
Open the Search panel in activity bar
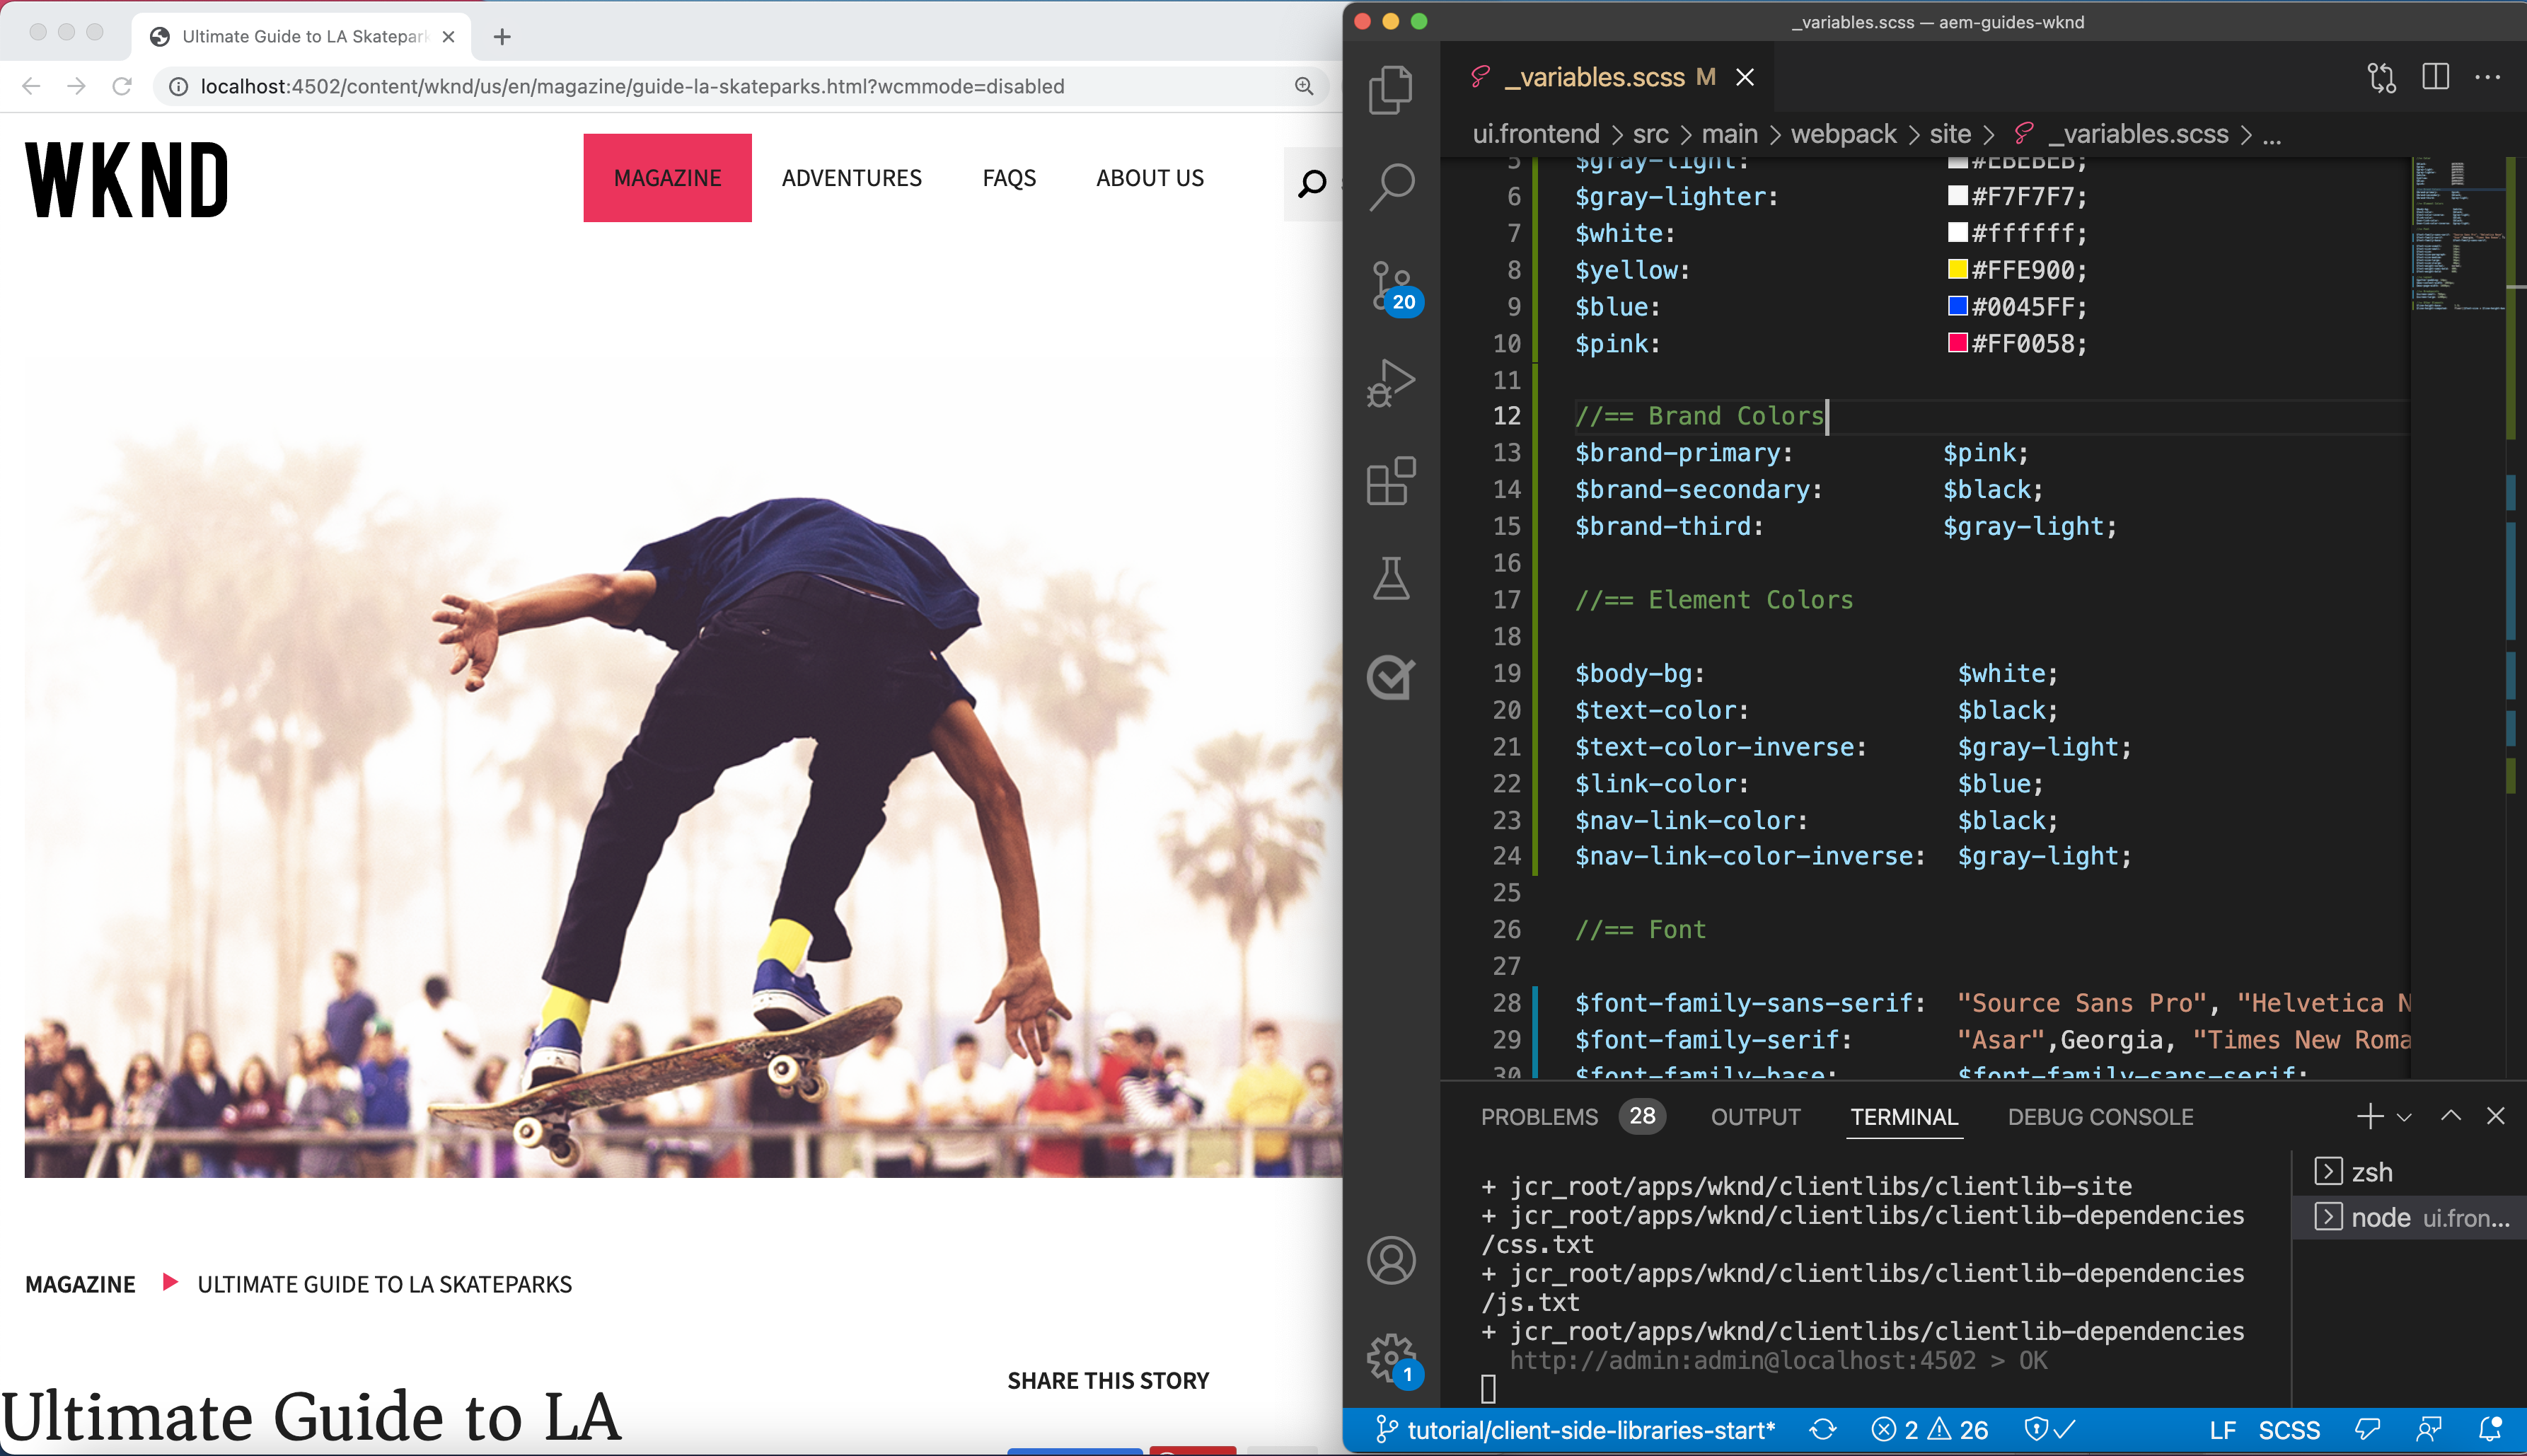[x=1390, y=187]
